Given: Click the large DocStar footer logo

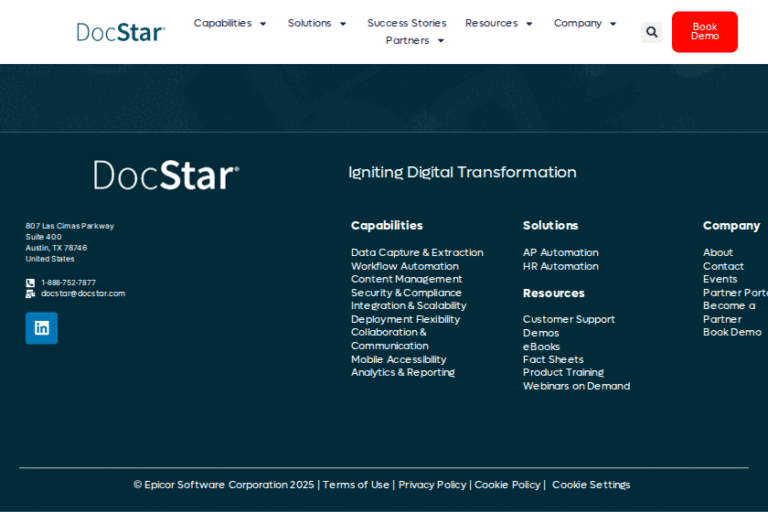Looking at the screenshot, I should click(x=166, y=175).
